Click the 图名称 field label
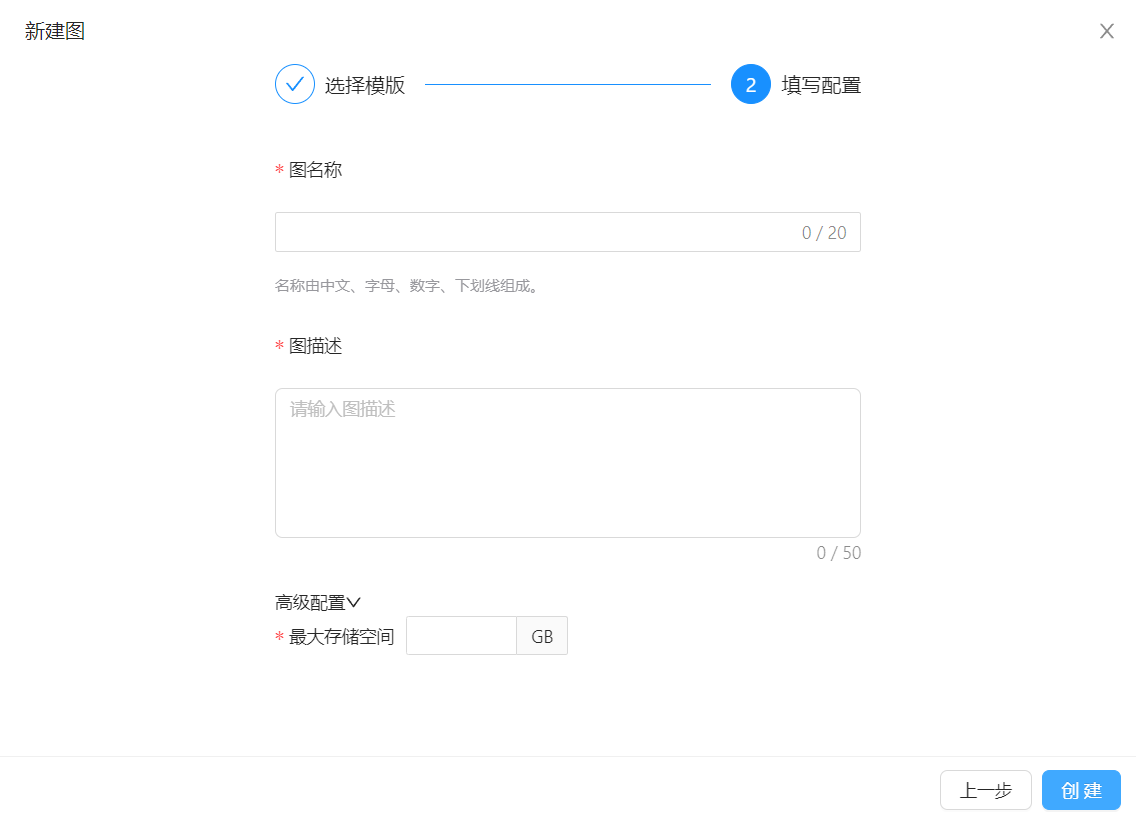The image size is (1136, 818). [x=315, y=170]
